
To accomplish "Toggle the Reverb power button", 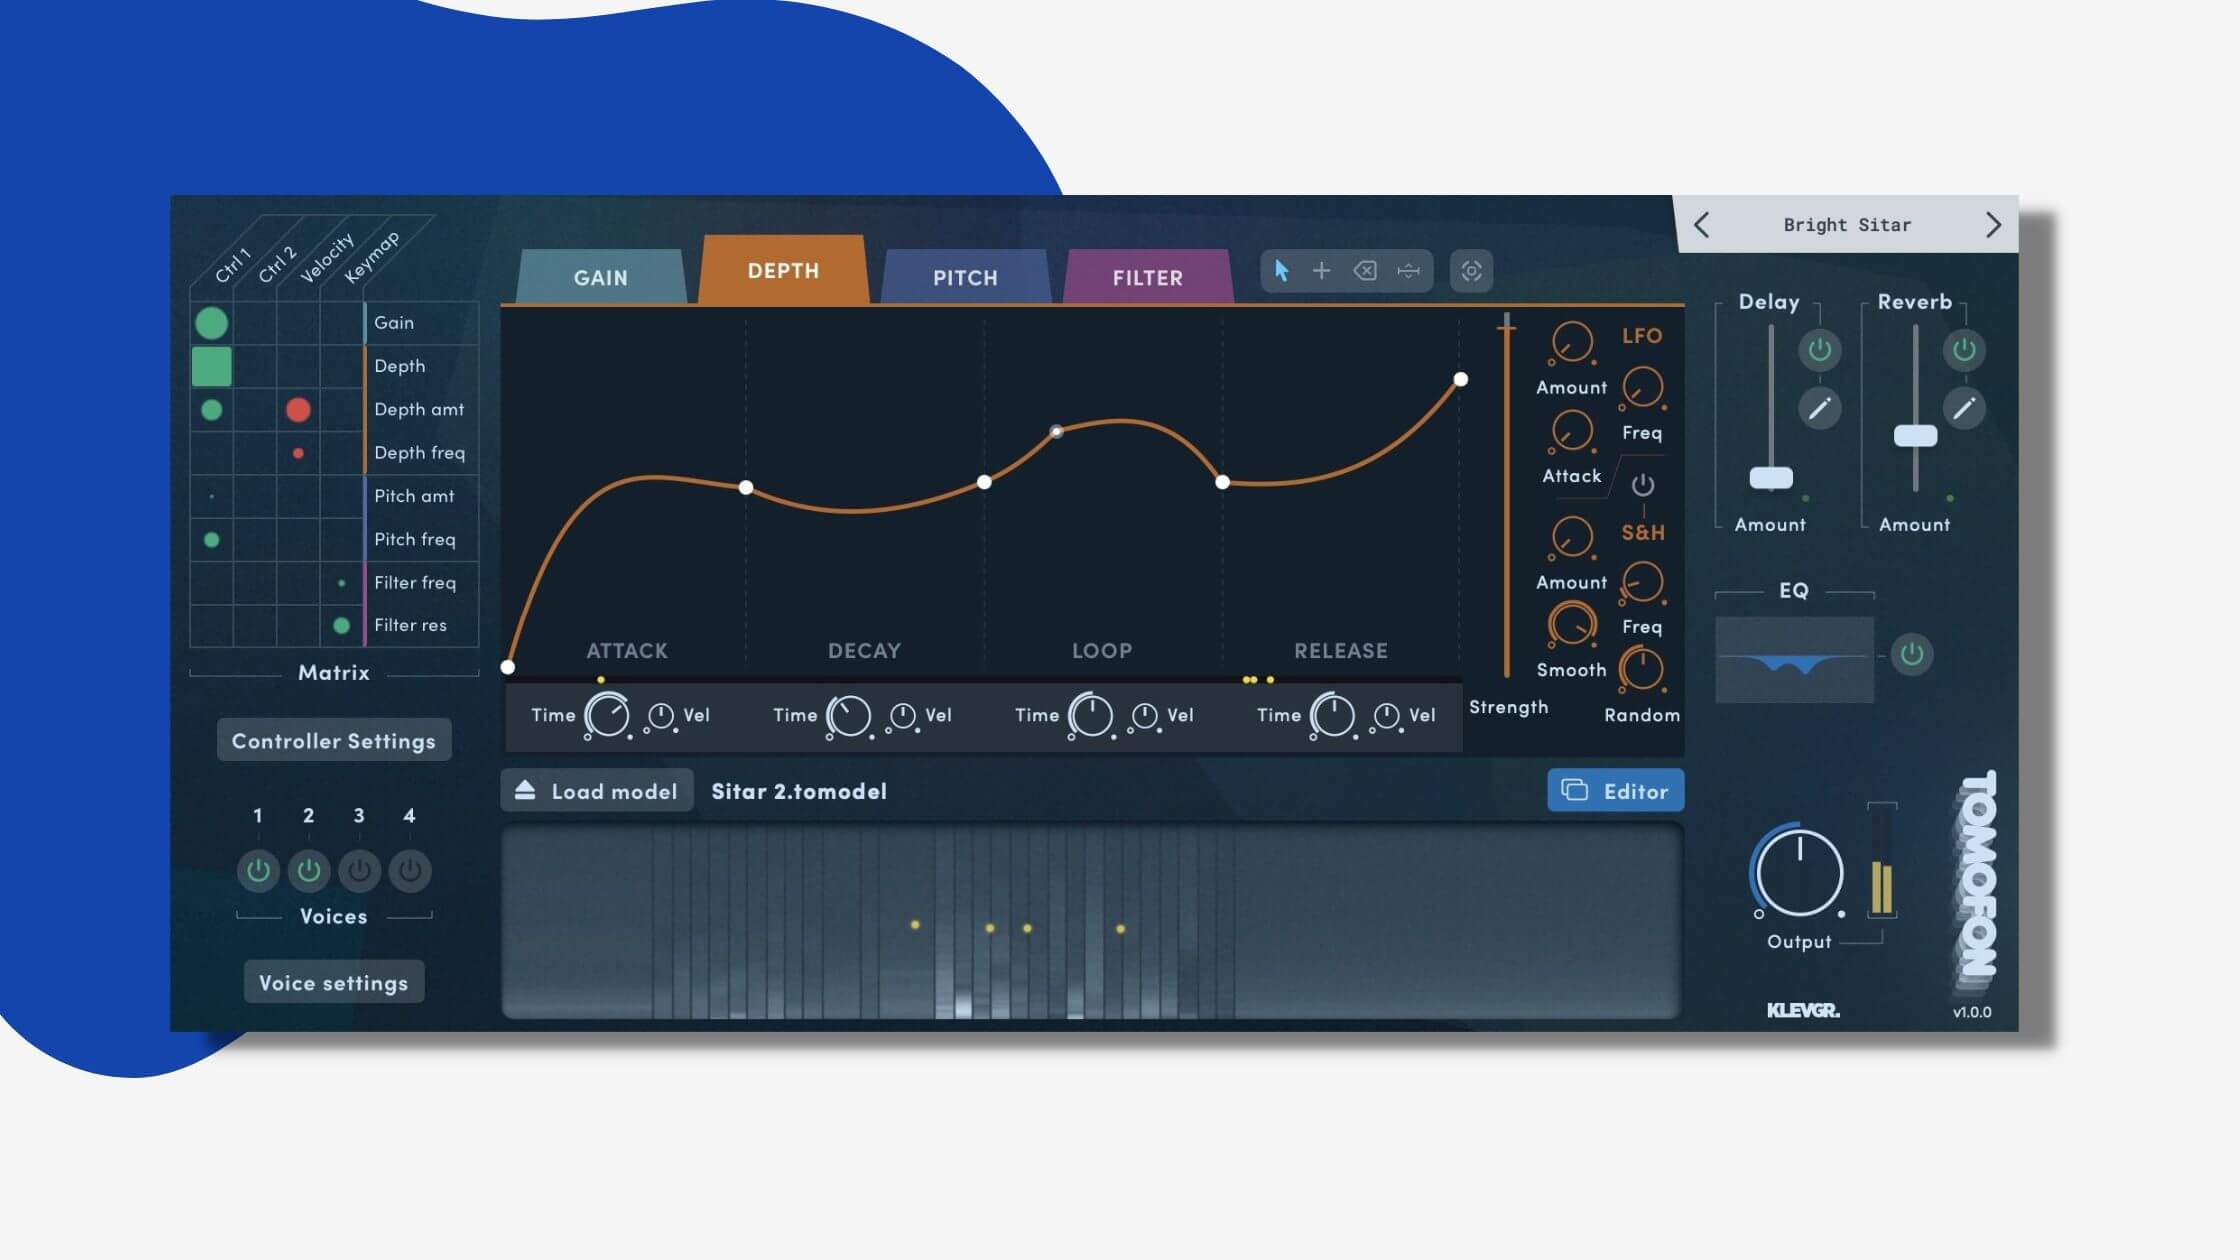I will pyautogui.click(x=1964, y=350).
